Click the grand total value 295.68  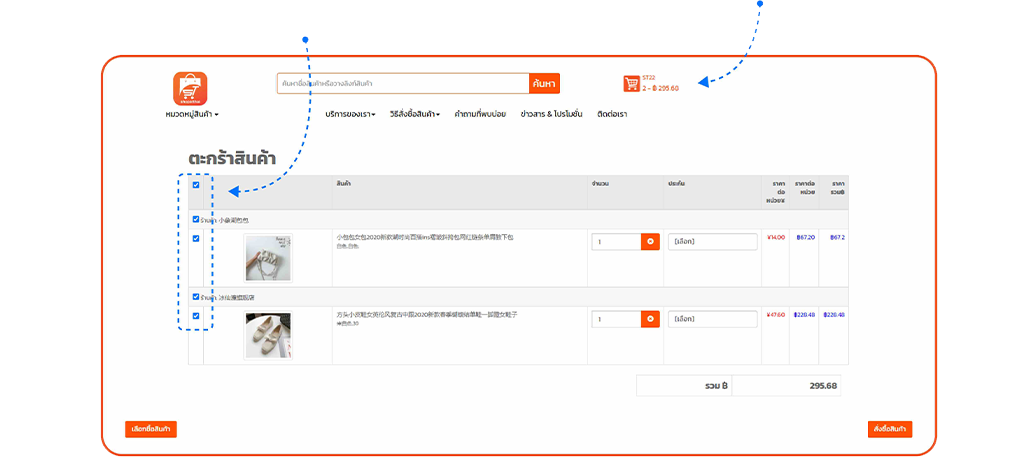823,386
